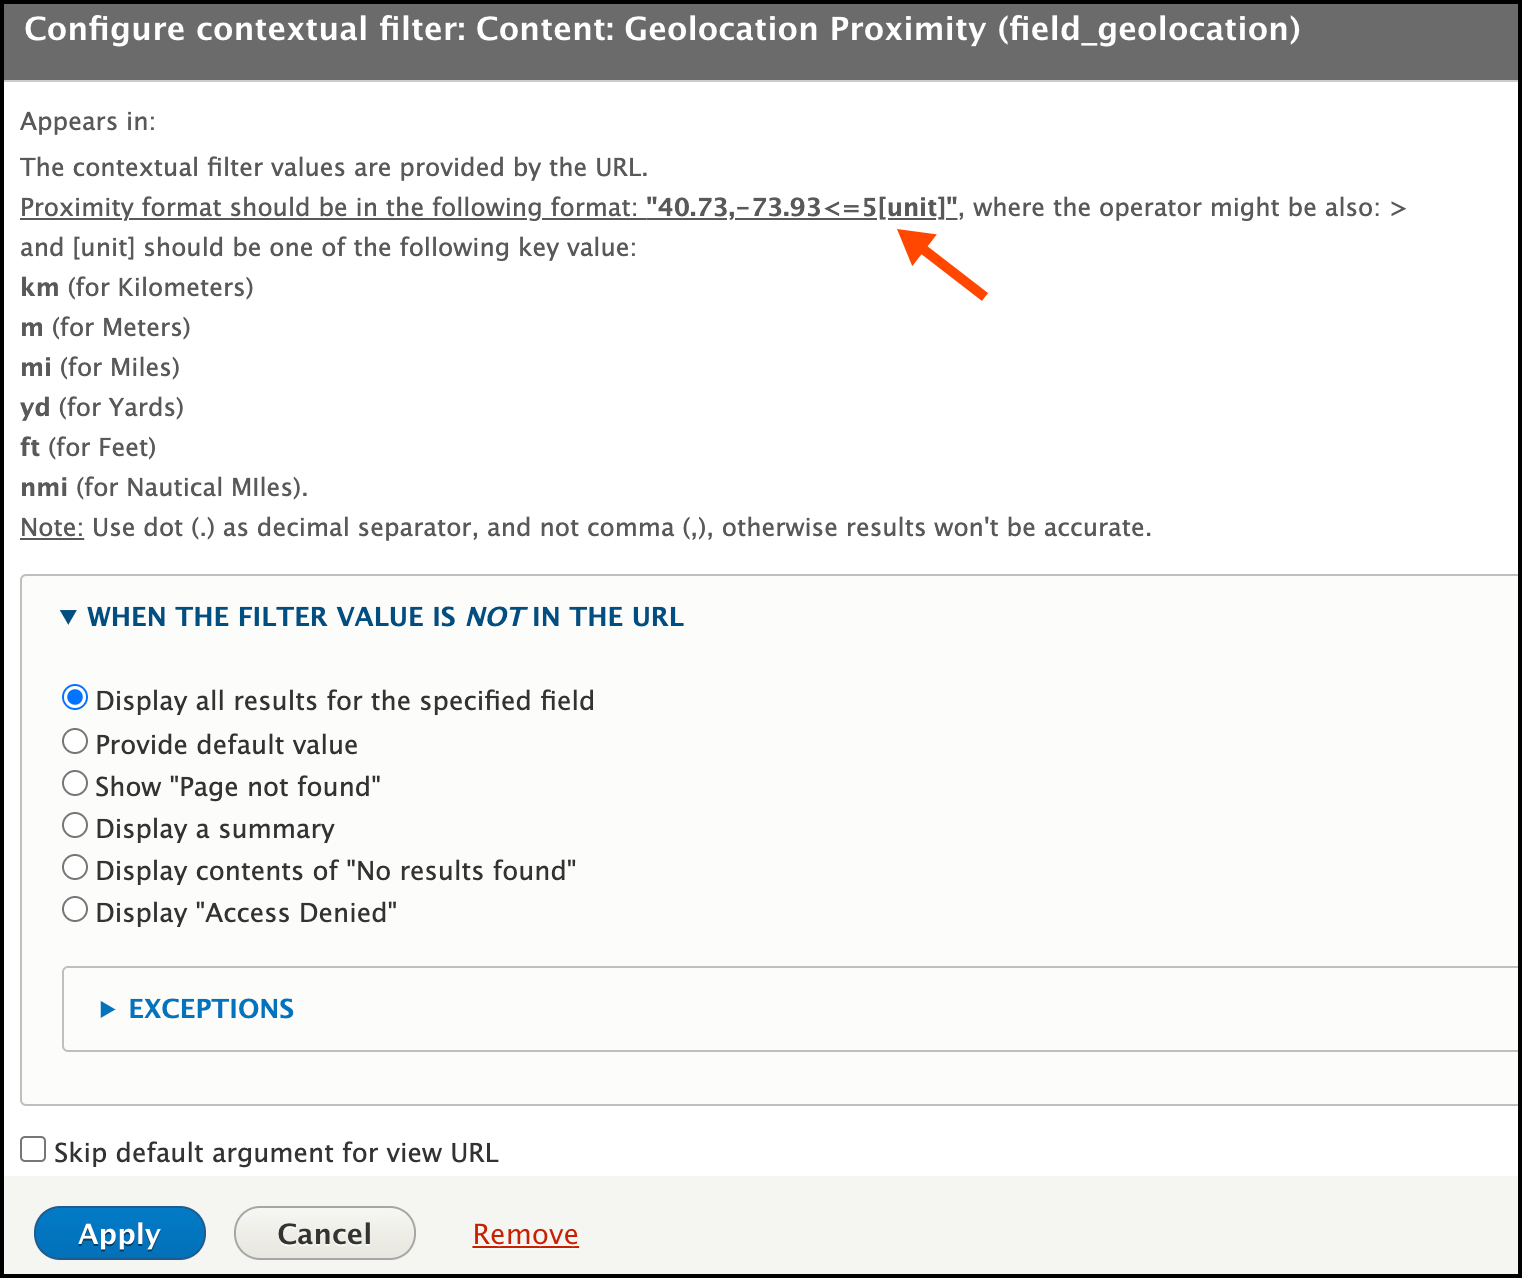Select "Display a summary" option

point(75,825)
